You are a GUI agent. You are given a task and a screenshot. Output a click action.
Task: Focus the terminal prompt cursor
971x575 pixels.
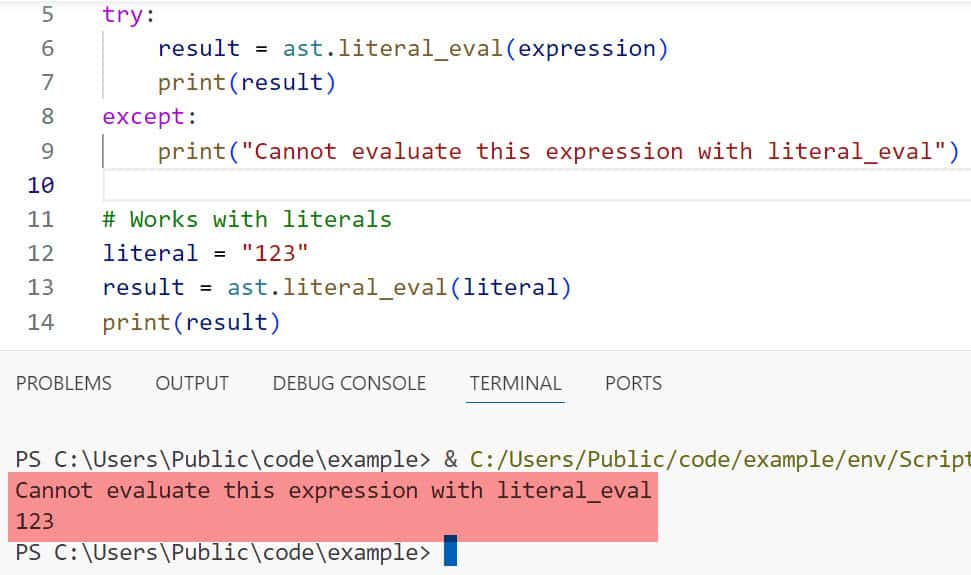coord(450,552)
